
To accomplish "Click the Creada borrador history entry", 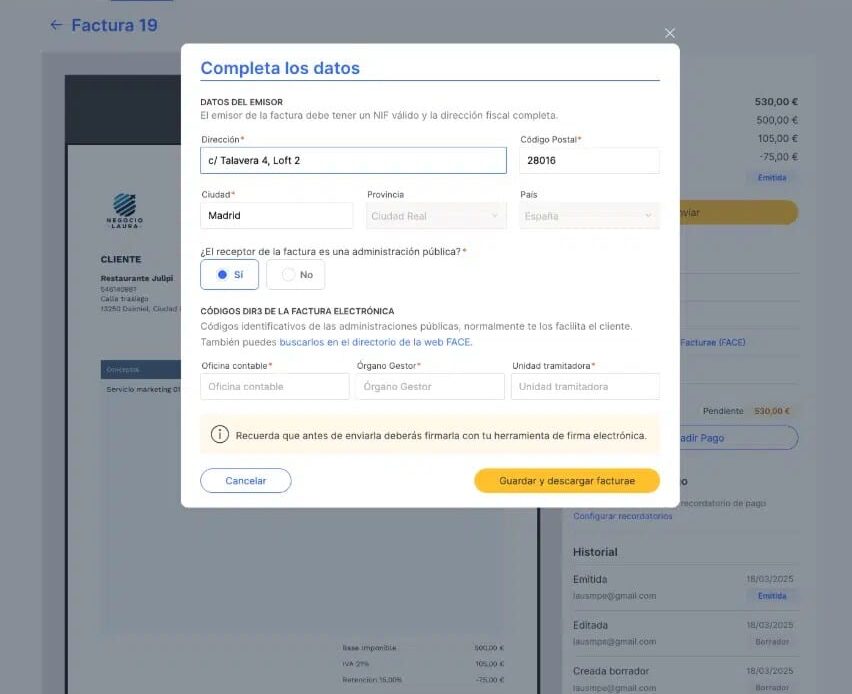I will (x=611, y=671).
